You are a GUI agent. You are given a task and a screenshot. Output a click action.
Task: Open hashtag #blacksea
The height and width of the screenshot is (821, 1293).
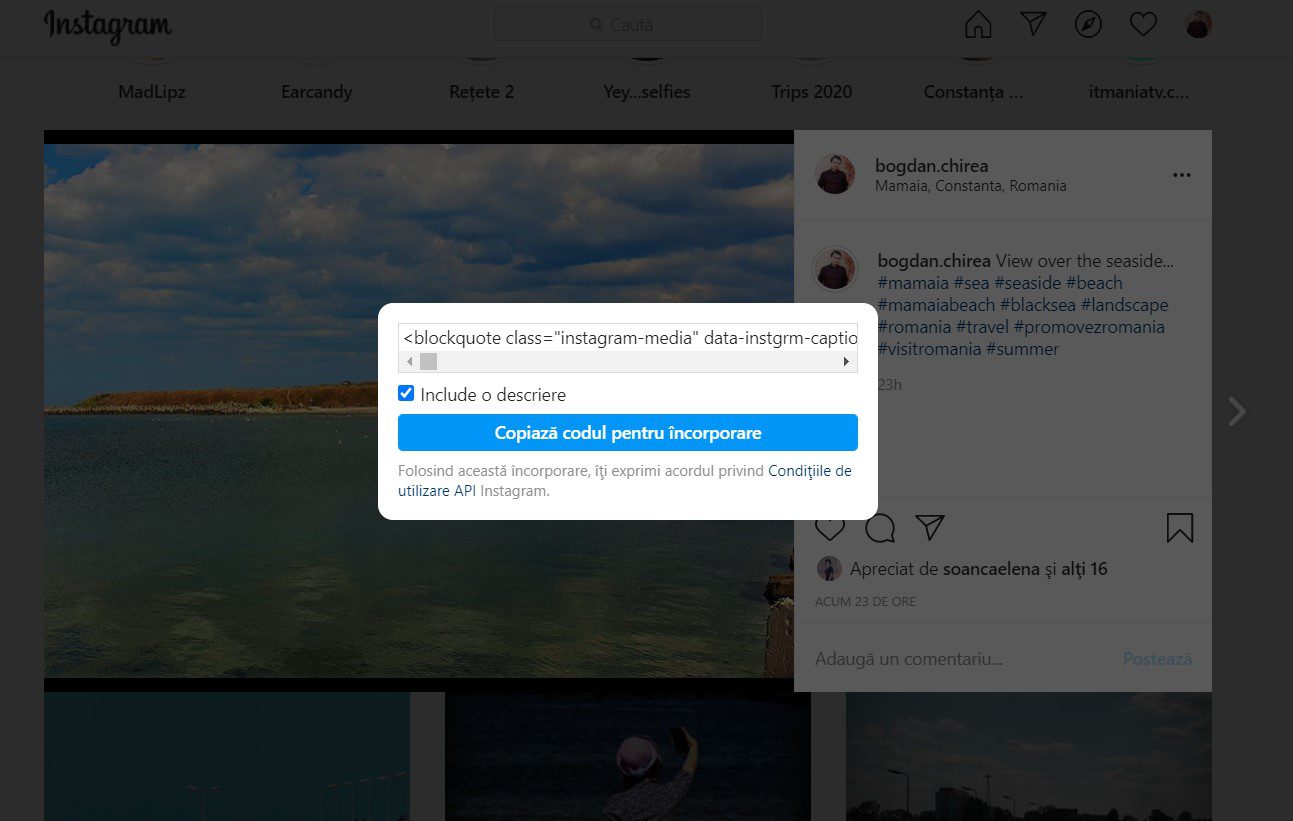tap(1037, 305)
